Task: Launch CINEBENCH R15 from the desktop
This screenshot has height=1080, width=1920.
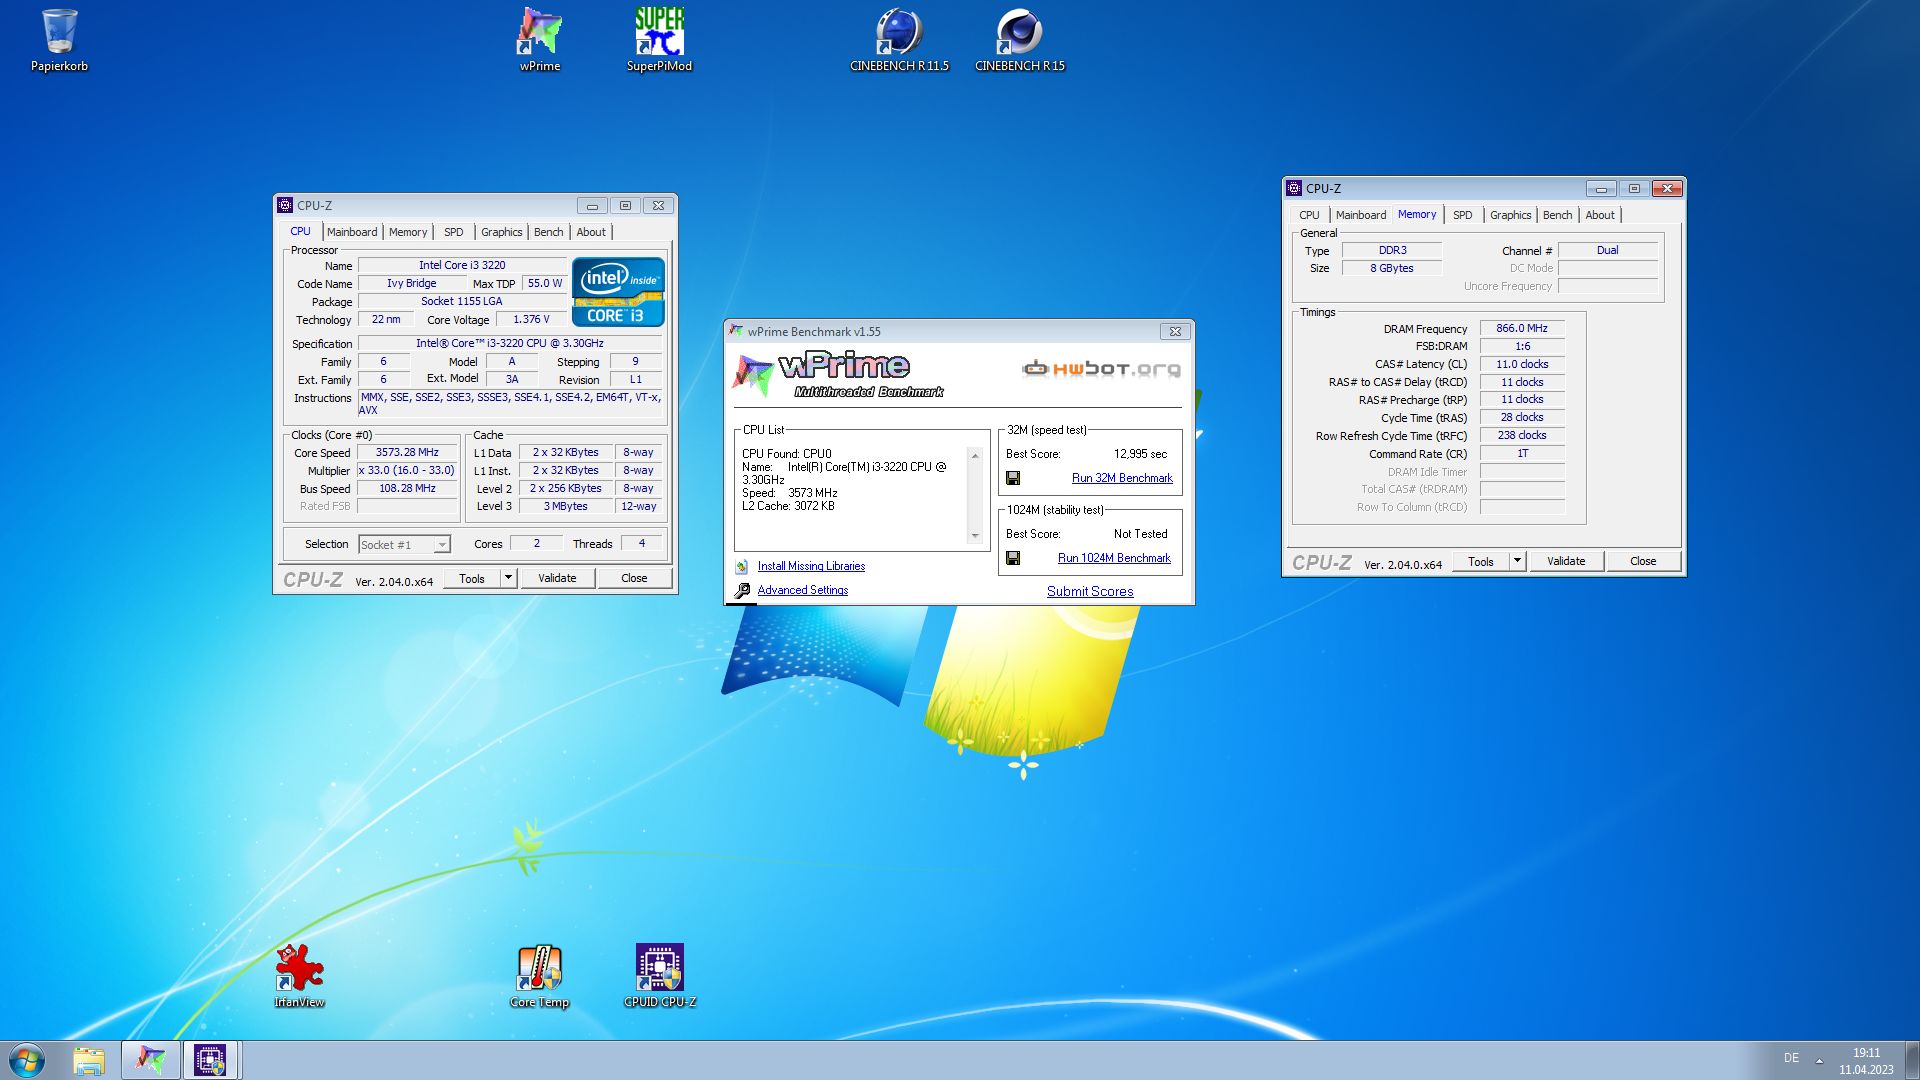Action: click(x=1020, y=40)
